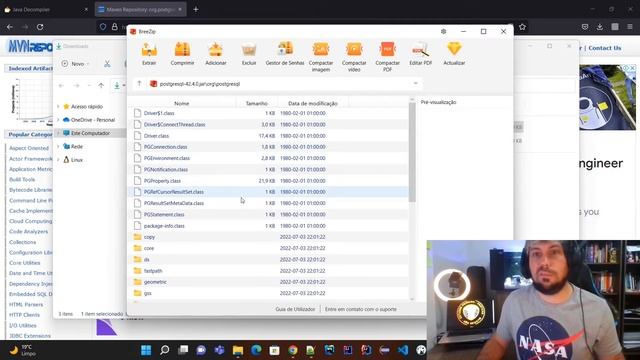Image resolution: width=640 pixels, height=360 pixels.
Task: Open File Explorer from the taskbar
Action: click(x=238, y=350)
